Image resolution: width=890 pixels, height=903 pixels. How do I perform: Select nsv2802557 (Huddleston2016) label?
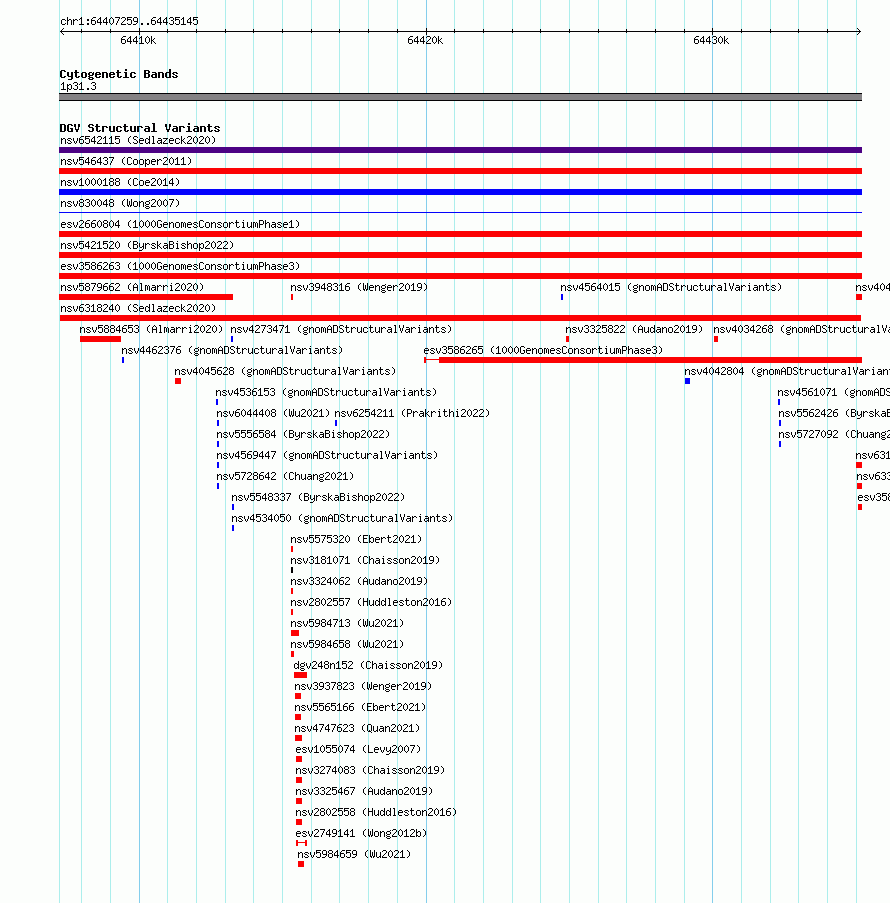(x=371, y=602)
